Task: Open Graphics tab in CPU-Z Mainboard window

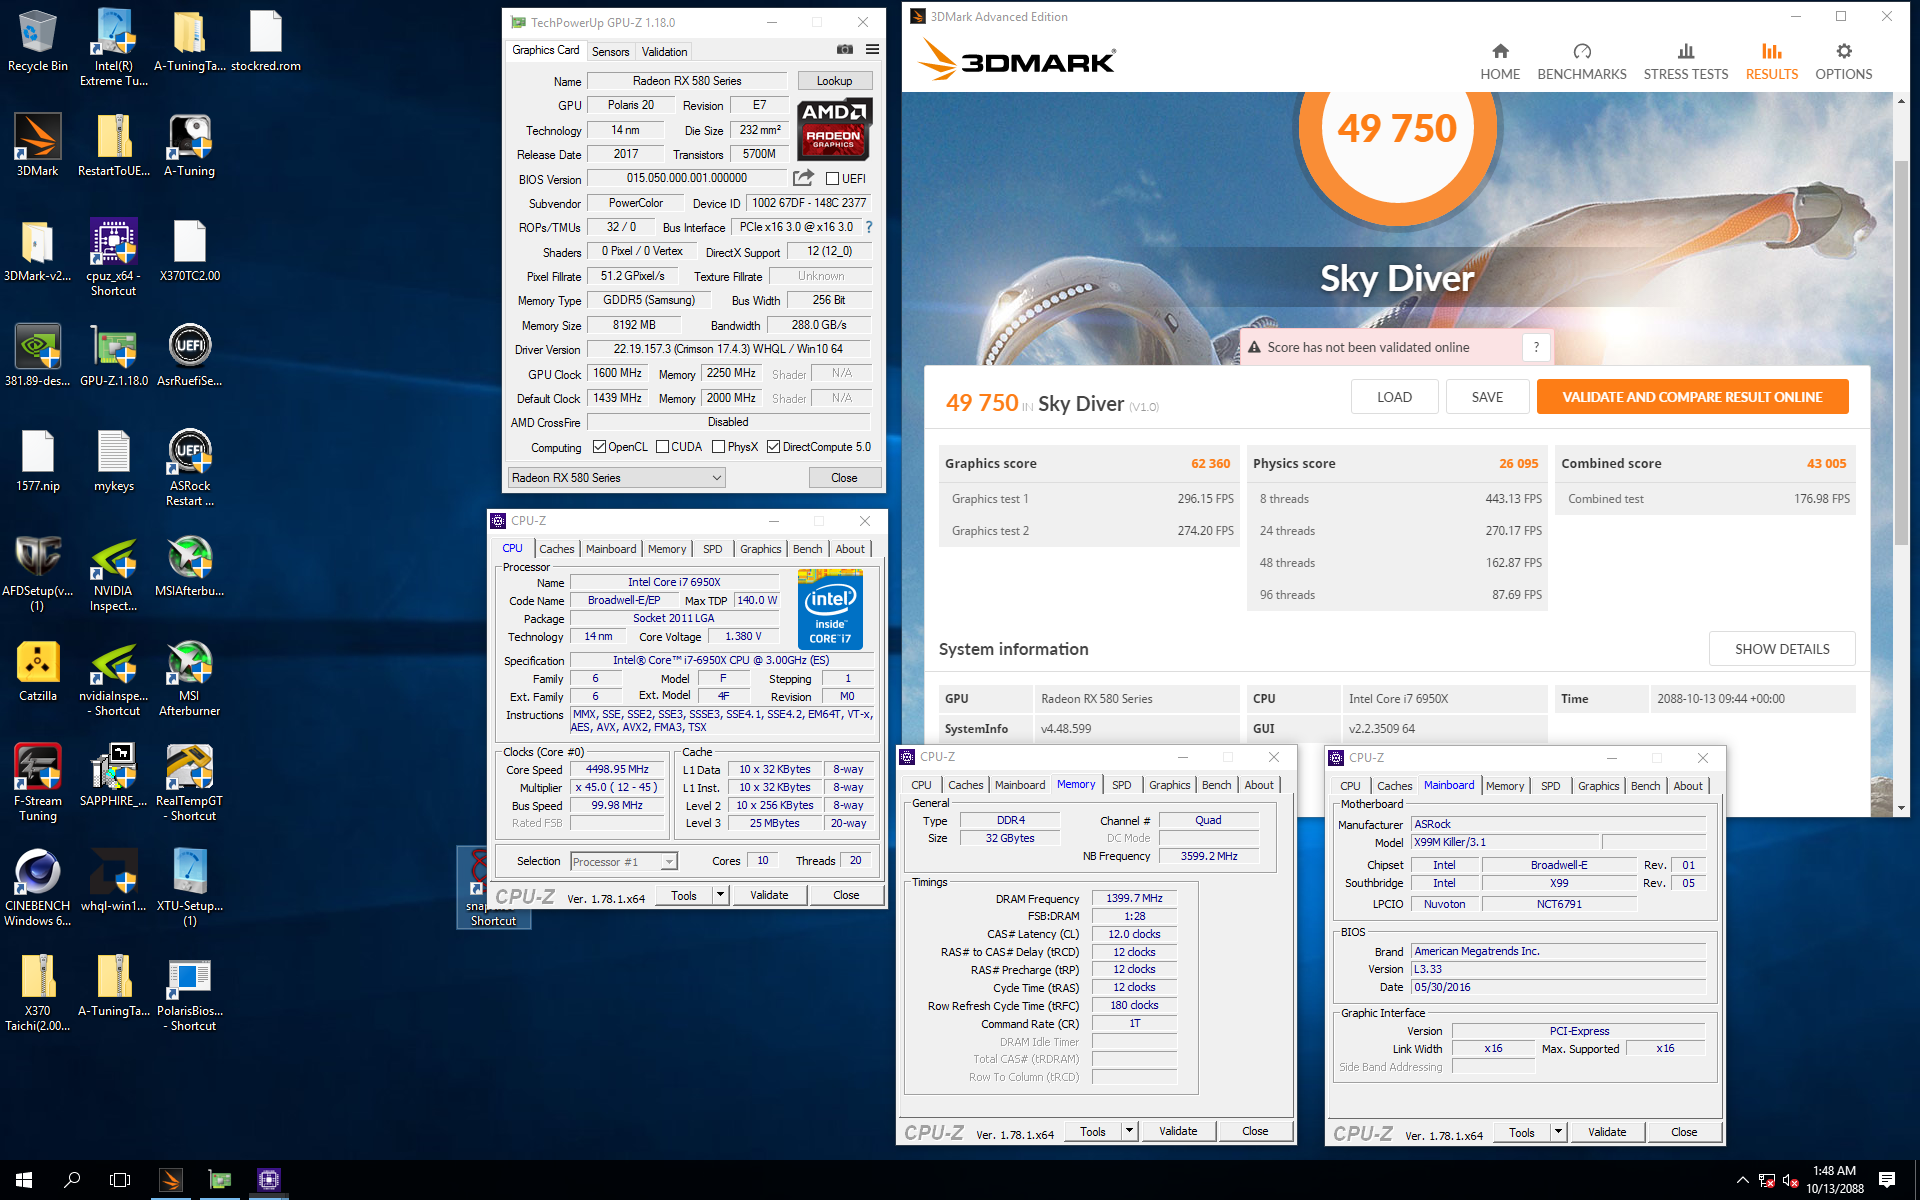Action: (x=1598, y=786)
